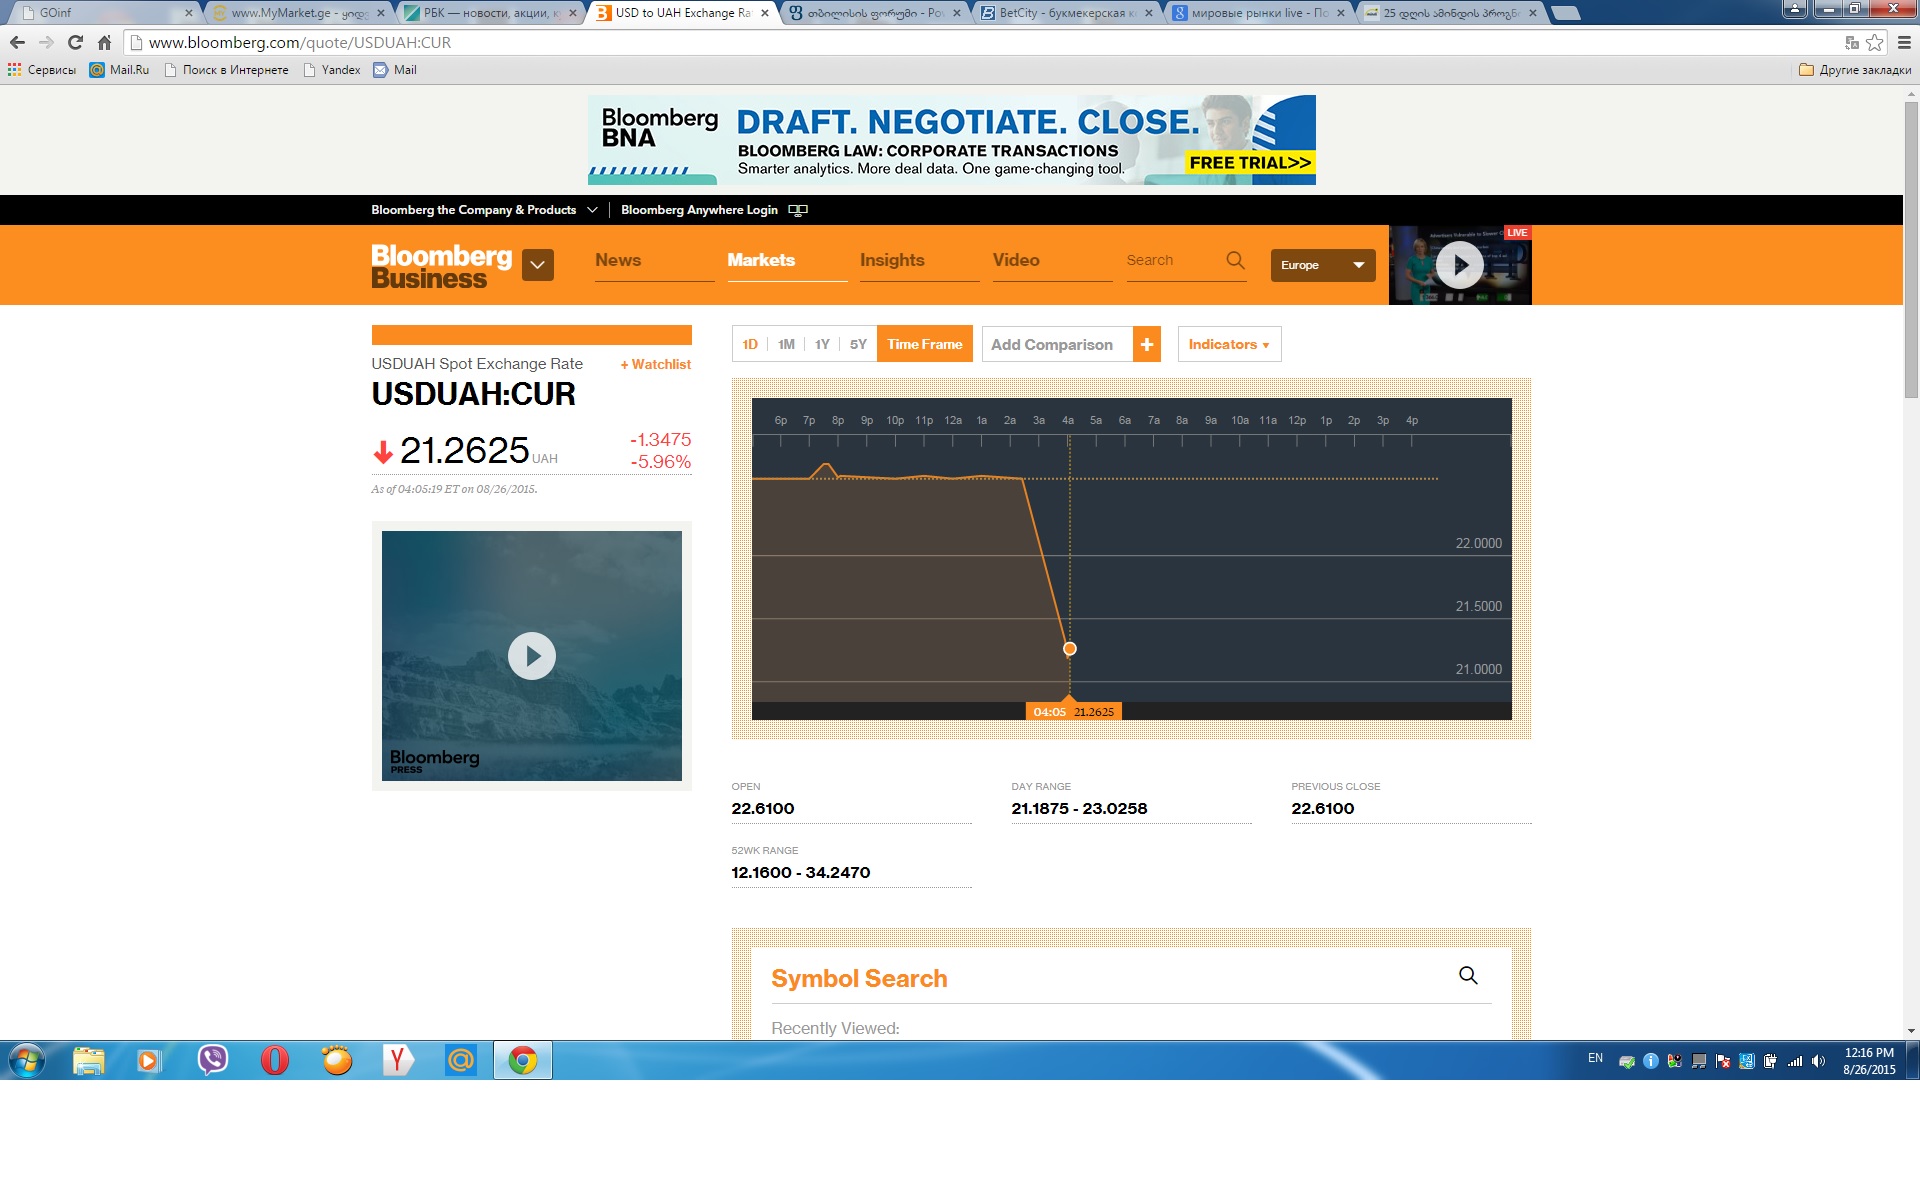
Task: Open Viber from the taskbar
Action: pos(212,1060)
